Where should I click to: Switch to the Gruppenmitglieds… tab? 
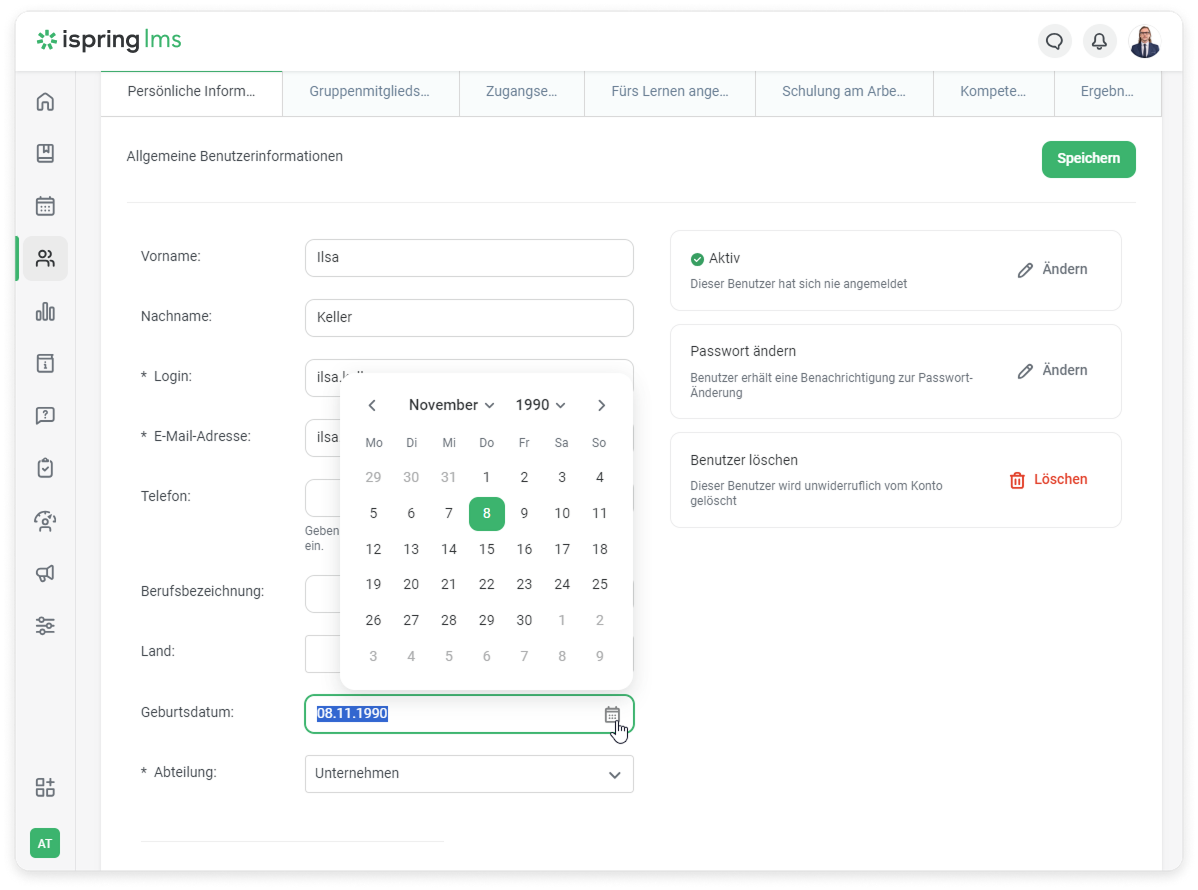(370, 91)
